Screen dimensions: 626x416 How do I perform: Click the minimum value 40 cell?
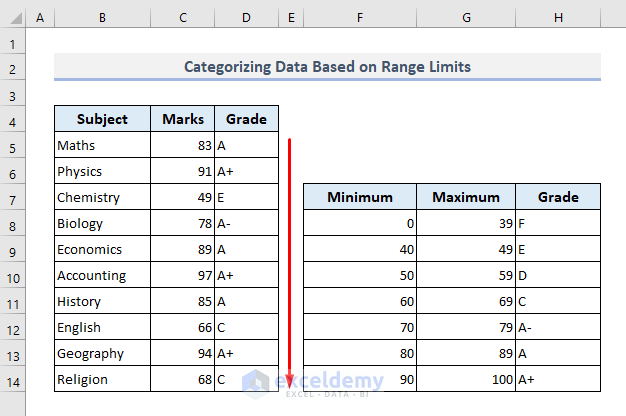coord(360,249)
